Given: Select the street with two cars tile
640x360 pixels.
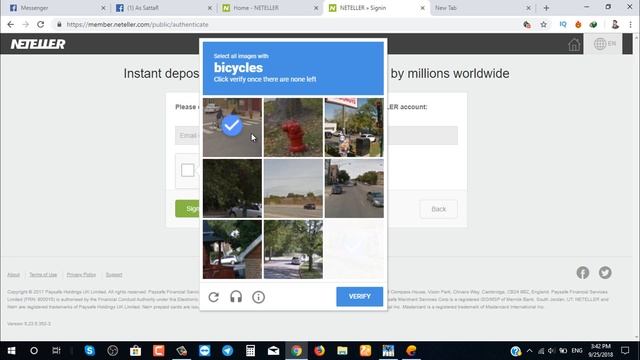Looking at the screenshot, I should pos(354,188).
